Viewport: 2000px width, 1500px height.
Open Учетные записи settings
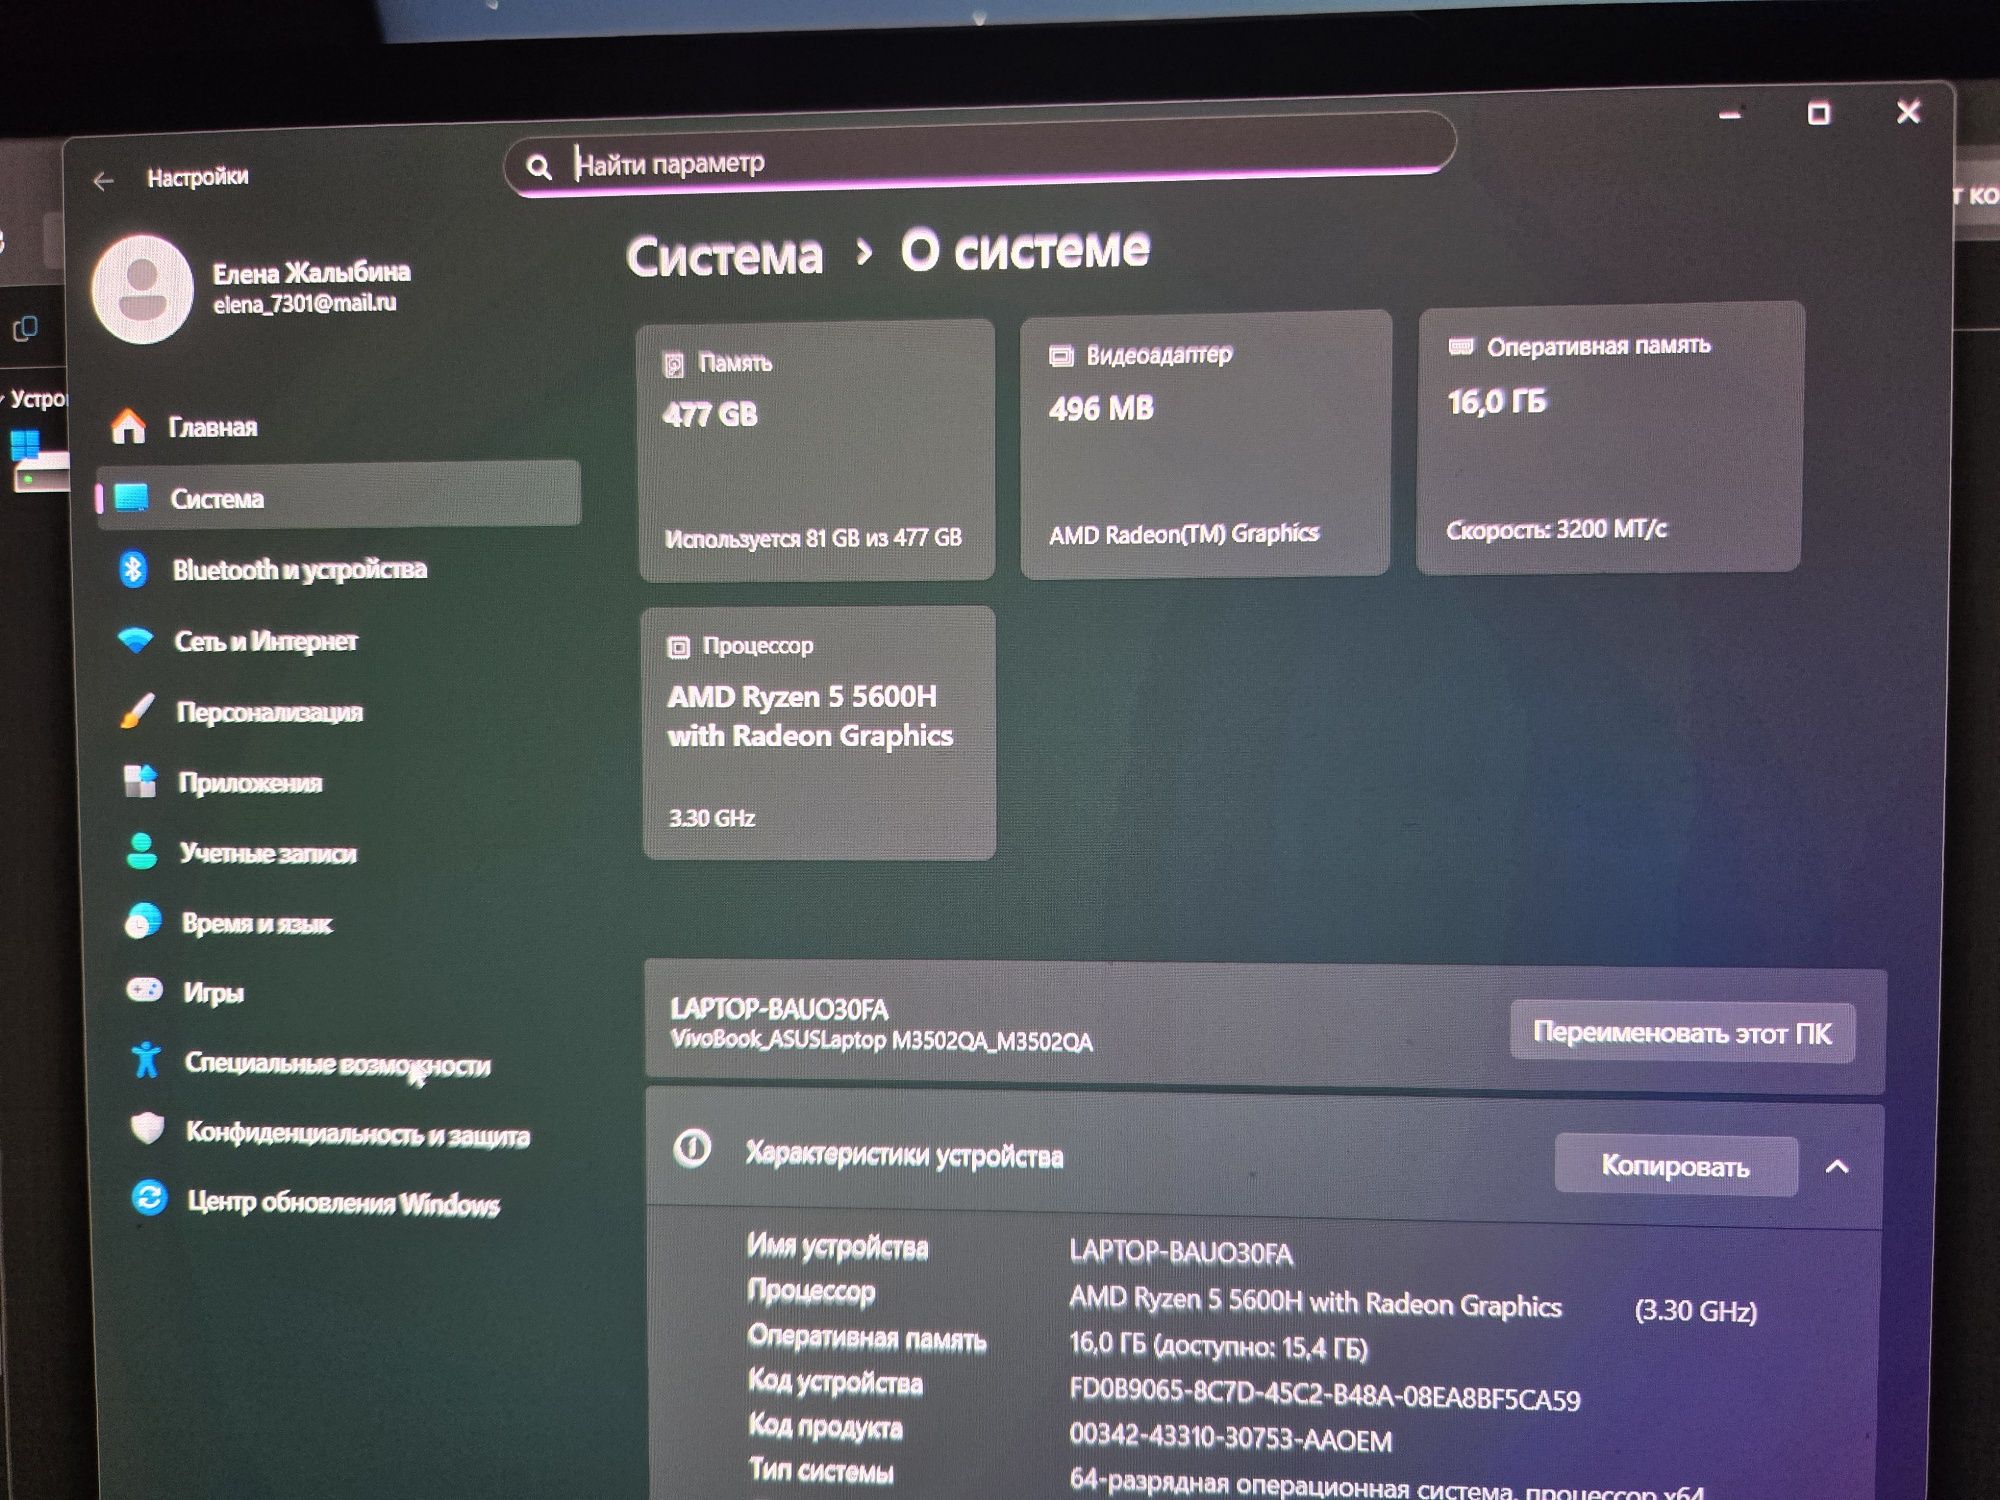pyautogui.click(x=268, y=853)
